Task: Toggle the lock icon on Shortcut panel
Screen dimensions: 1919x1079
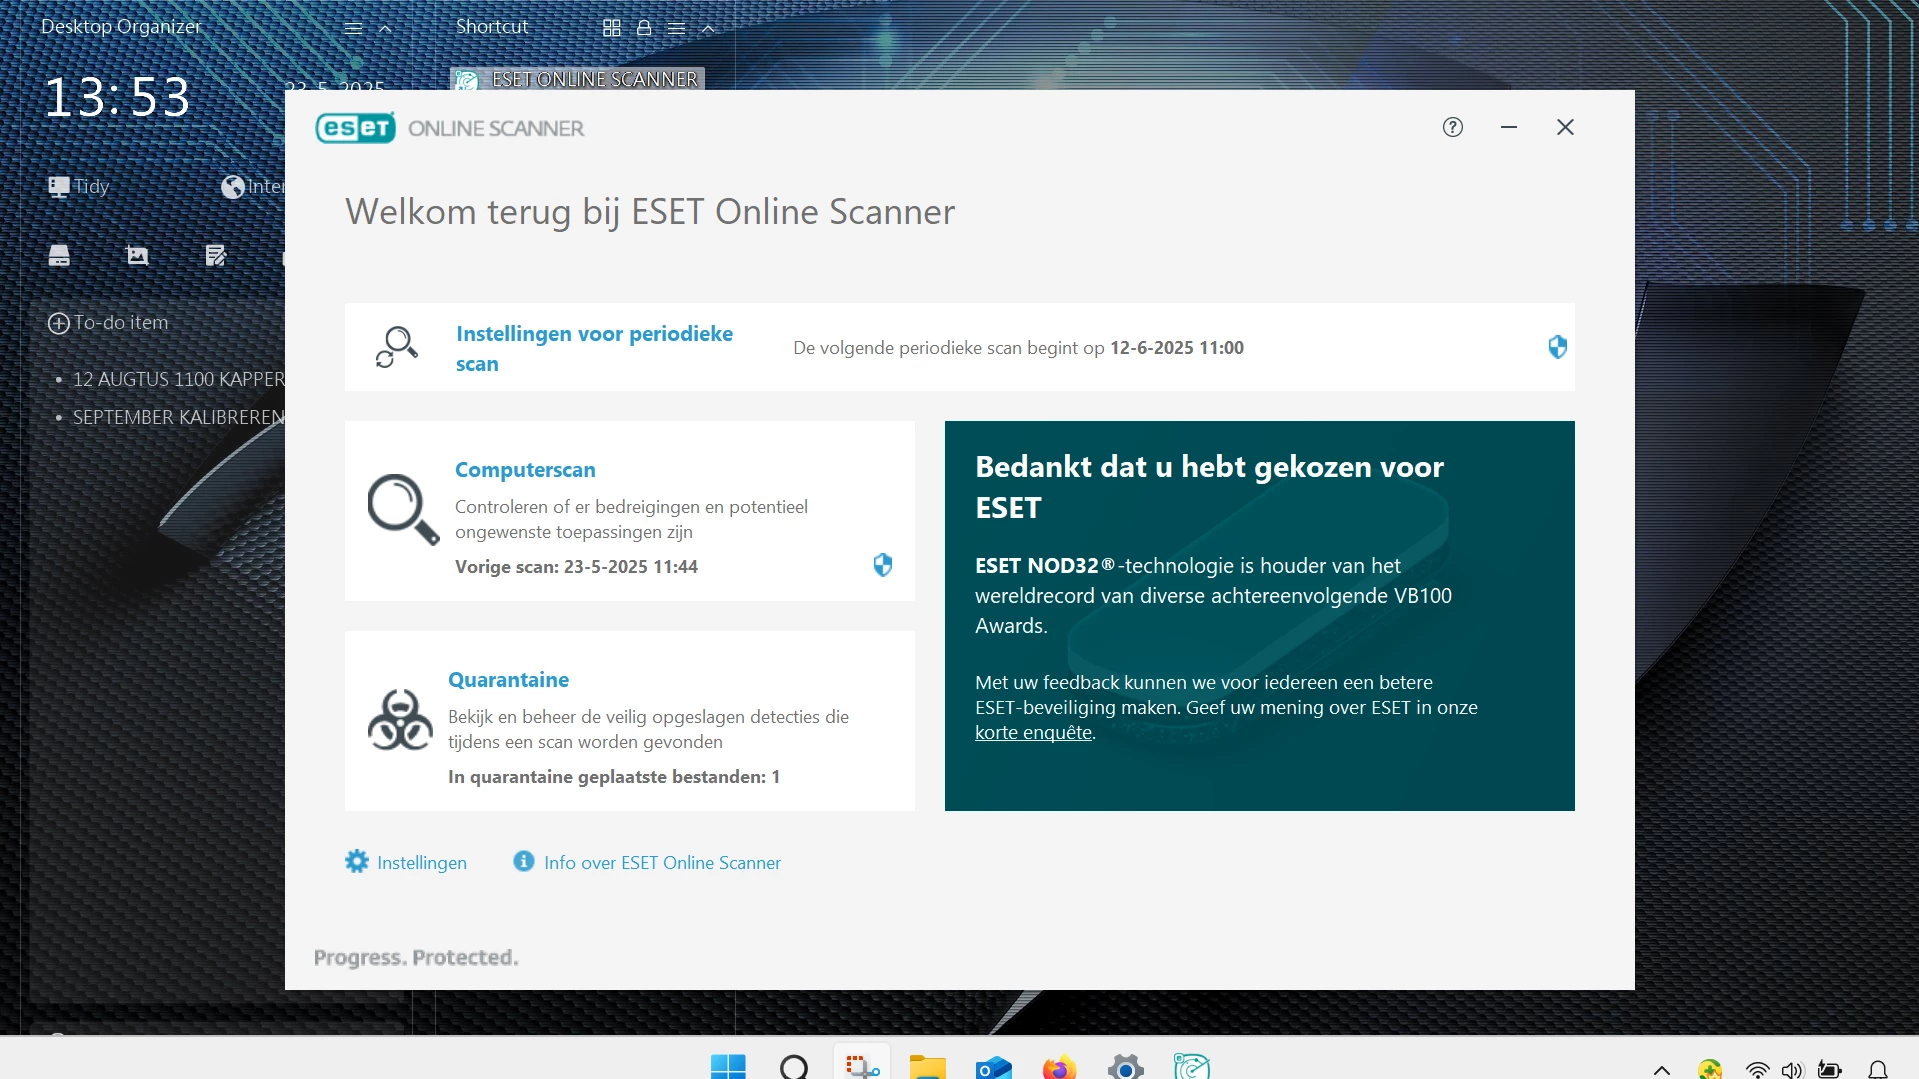Action: click(644, 28)
